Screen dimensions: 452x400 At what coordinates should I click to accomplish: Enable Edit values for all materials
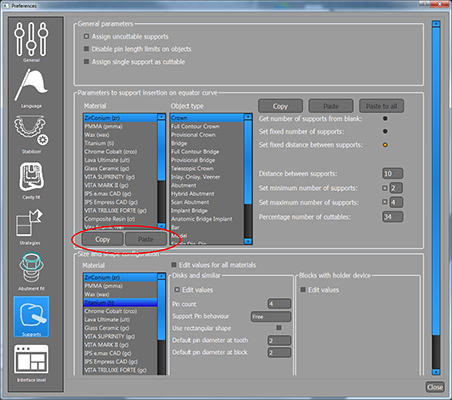[174, 265]
